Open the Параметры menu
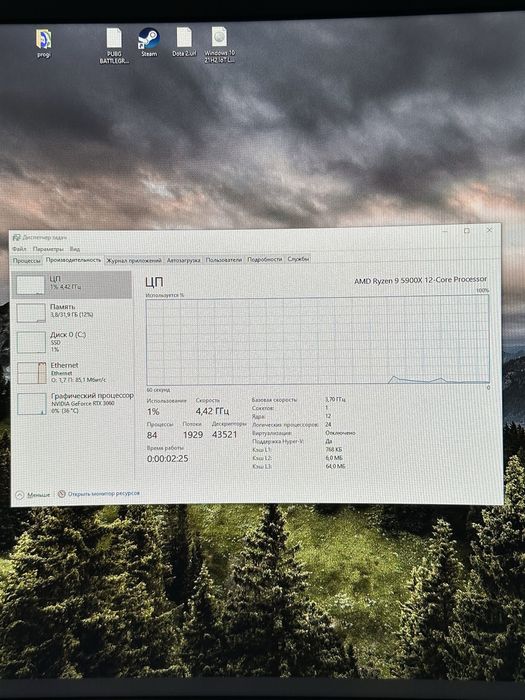The image size is (525, 700). [x=48, y=249]
